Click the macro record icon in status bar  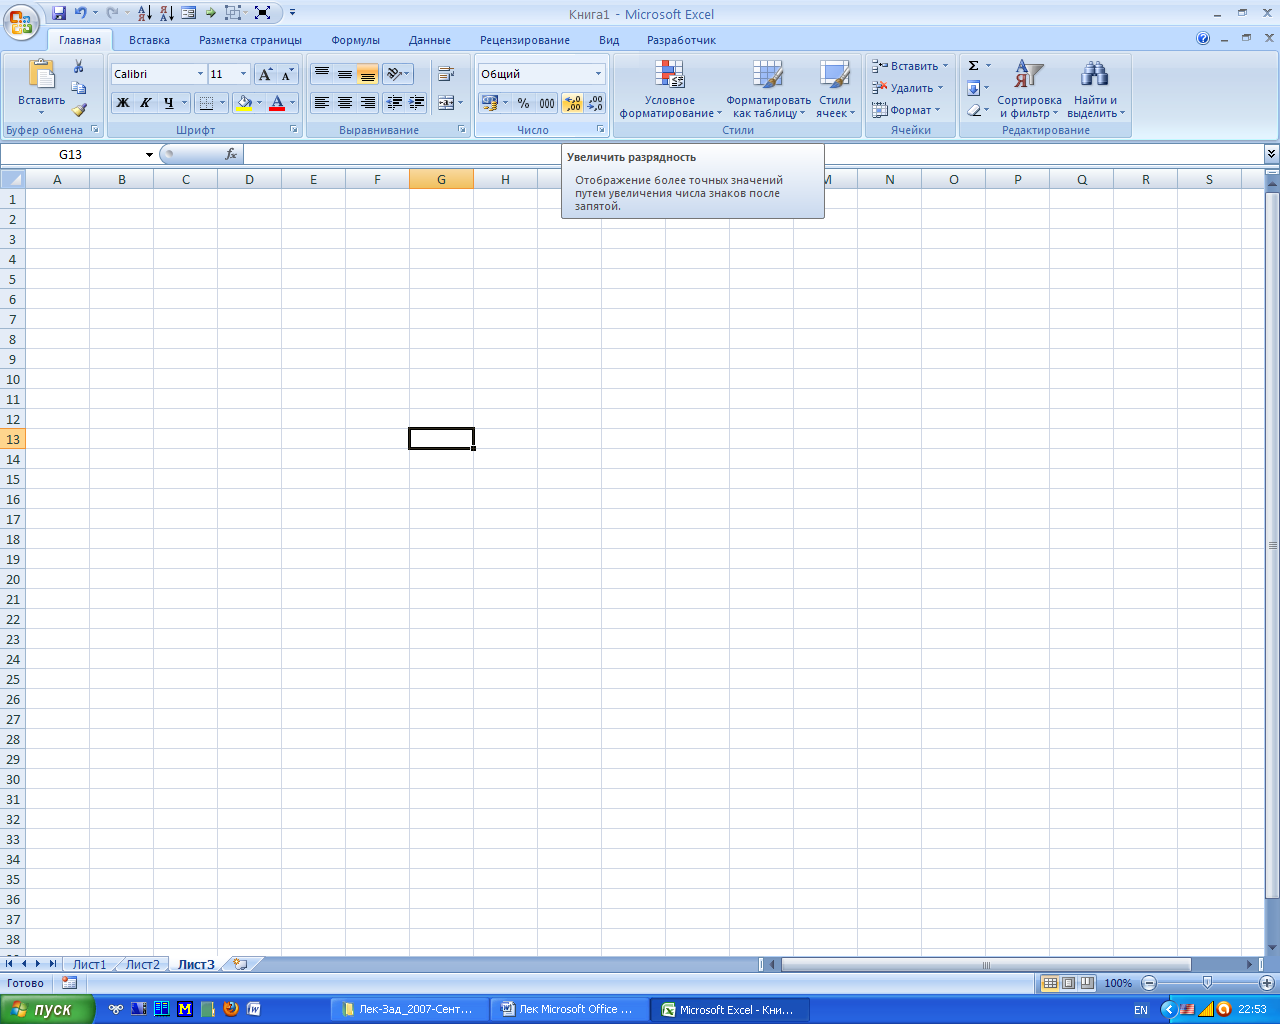69,983
